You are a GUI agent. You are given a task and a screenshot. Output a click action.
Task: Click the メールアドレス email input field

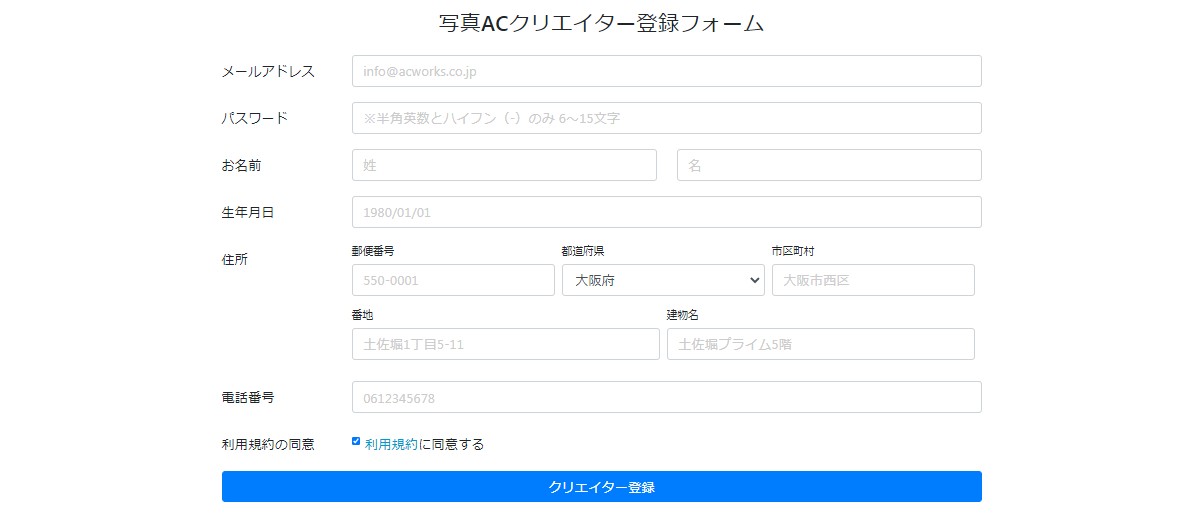(666, 71)
